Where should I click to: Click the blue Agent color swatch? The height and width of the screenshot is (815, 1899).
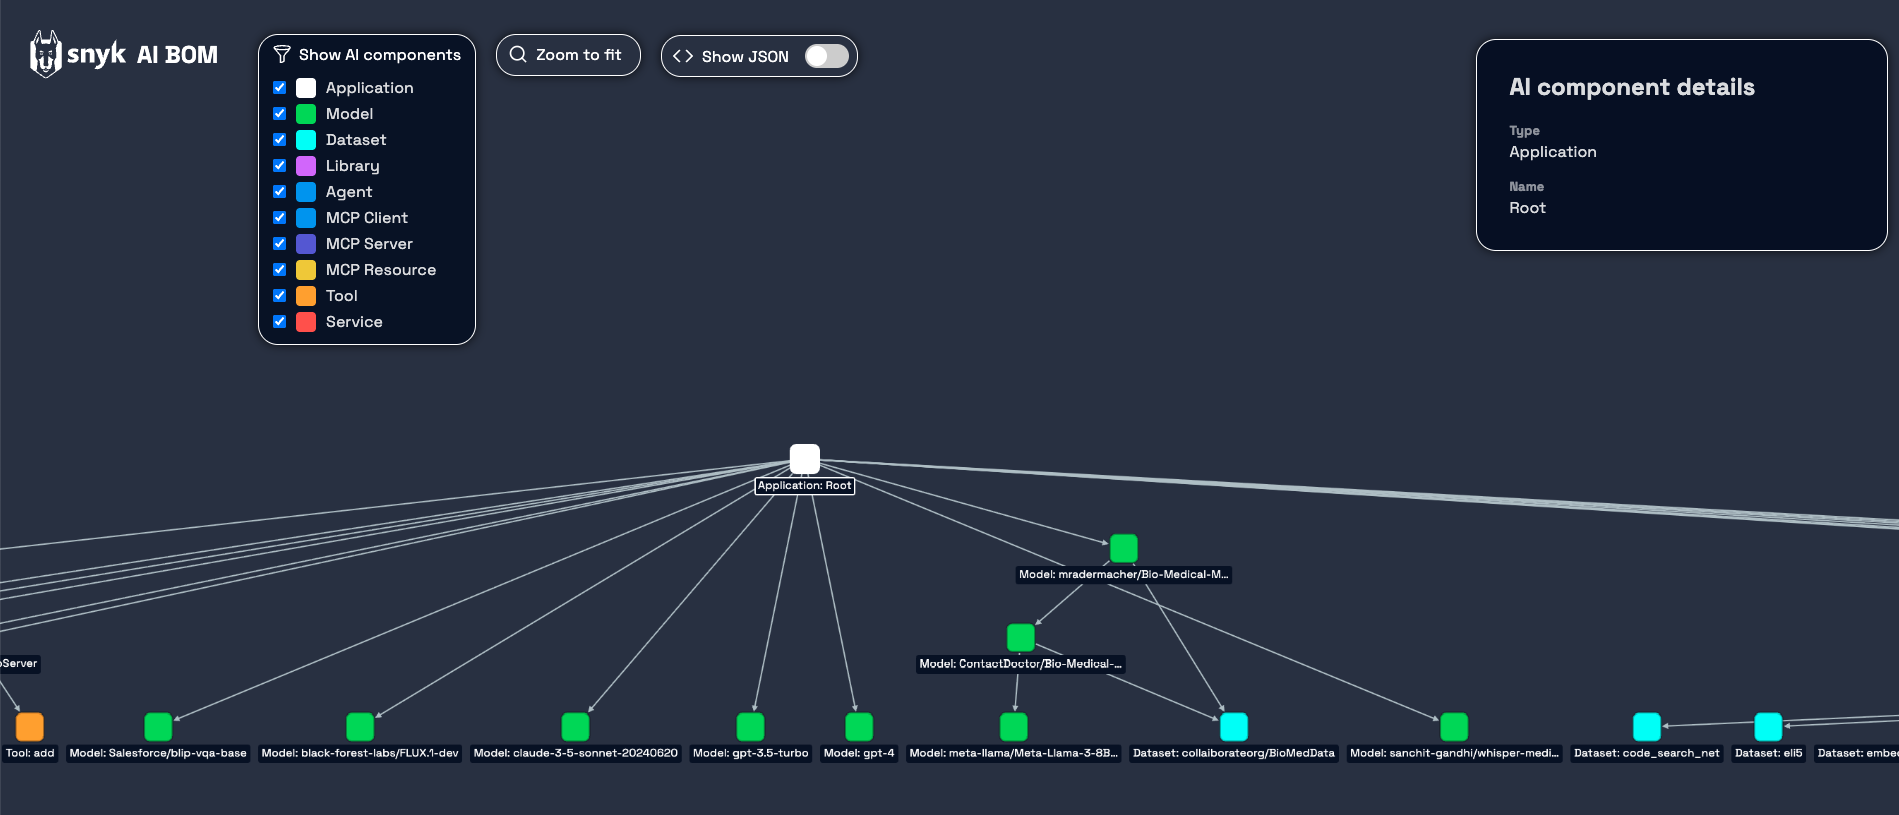click(x=306, y=192)
